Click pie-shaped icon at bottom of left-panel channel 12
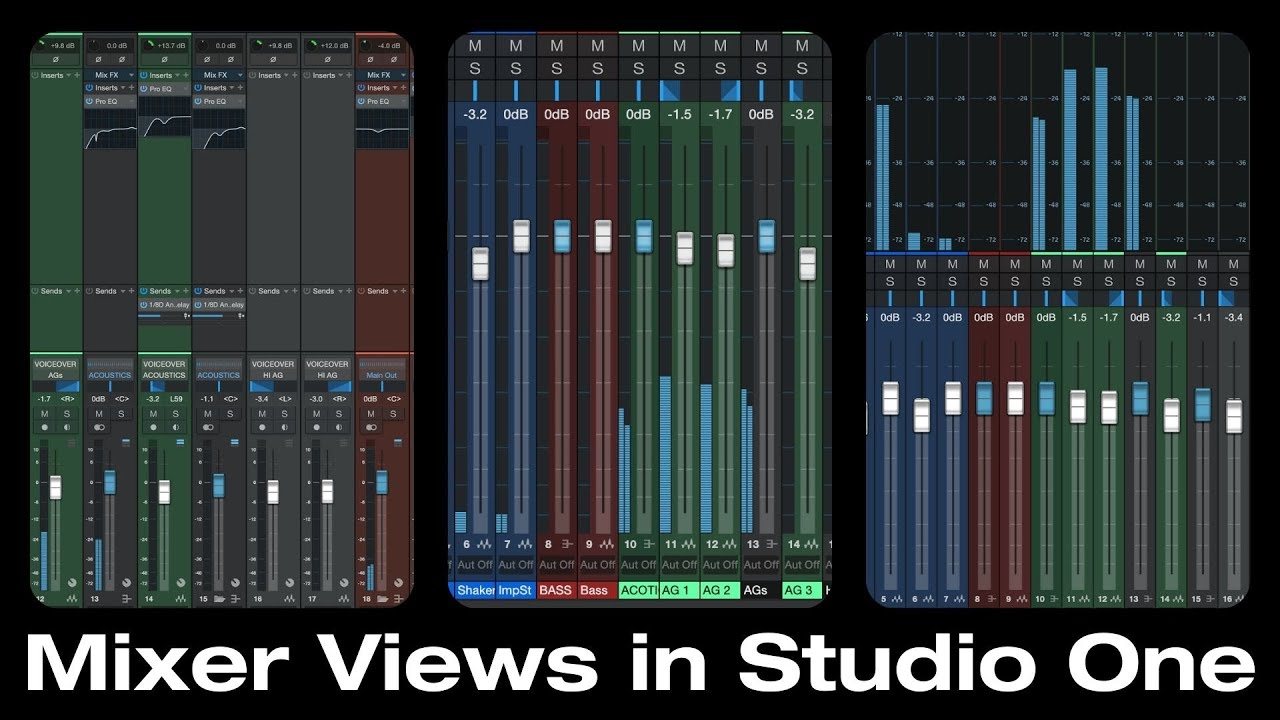 click(x=72, y=582)
